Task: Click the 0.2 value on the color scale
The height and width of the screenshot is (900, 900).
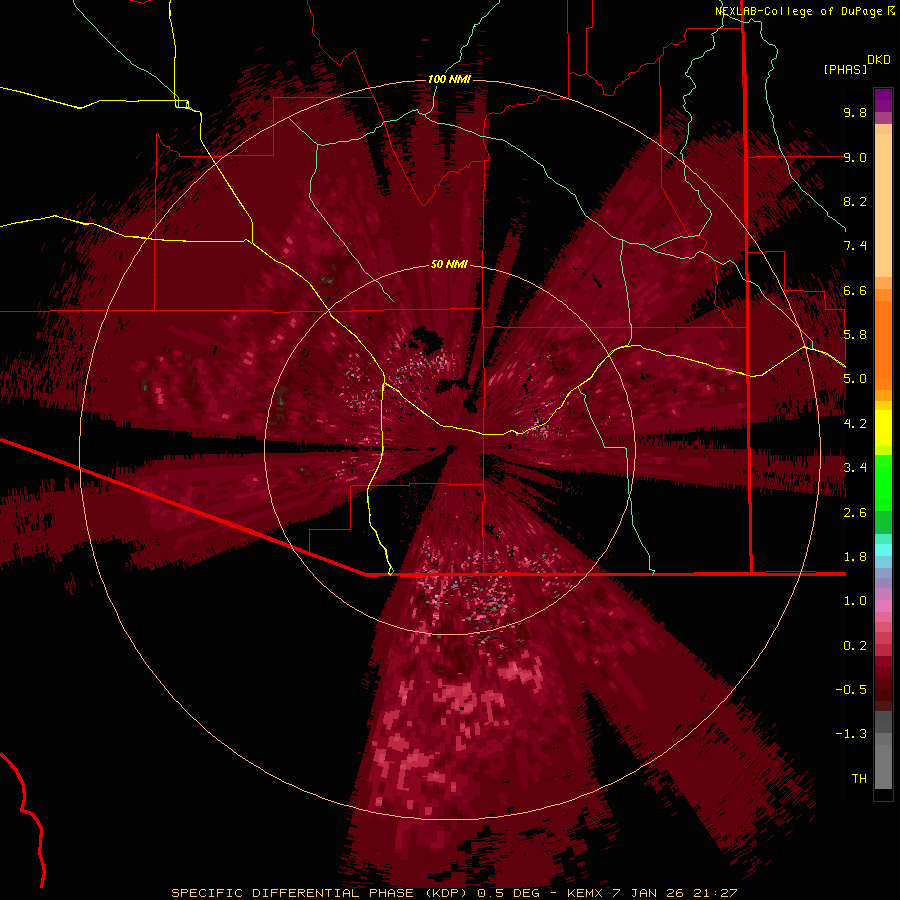Action: coord(855,646)
